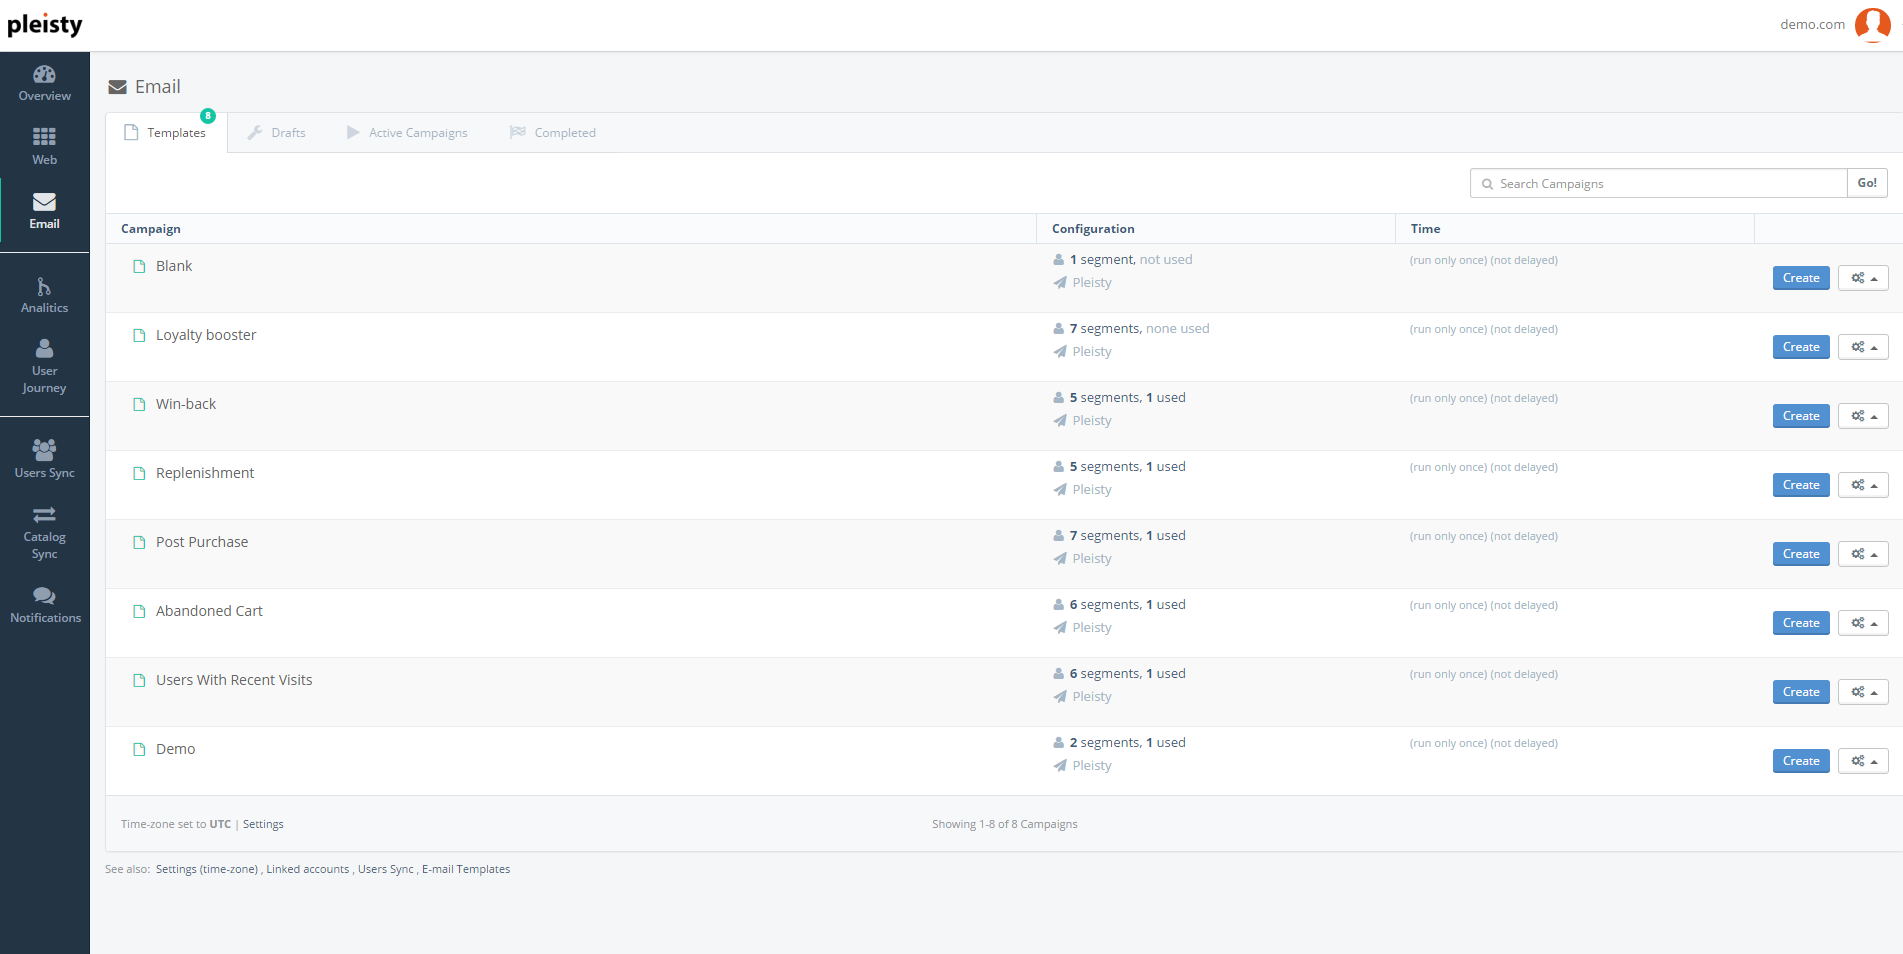Expand the settings dropdown next to Blank's Create button
Screen dimensions: 1903x954
[1862, 277]
